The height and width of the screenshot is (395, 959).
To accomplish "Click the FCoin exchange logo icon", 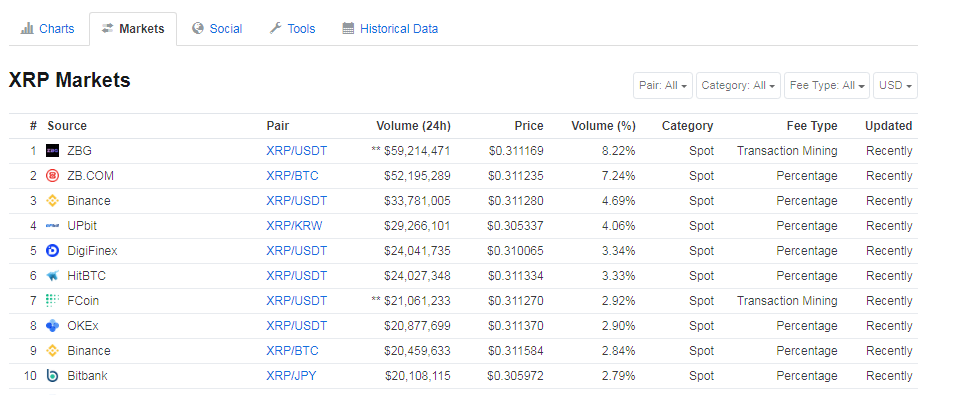I will click(x=53, y=301).
